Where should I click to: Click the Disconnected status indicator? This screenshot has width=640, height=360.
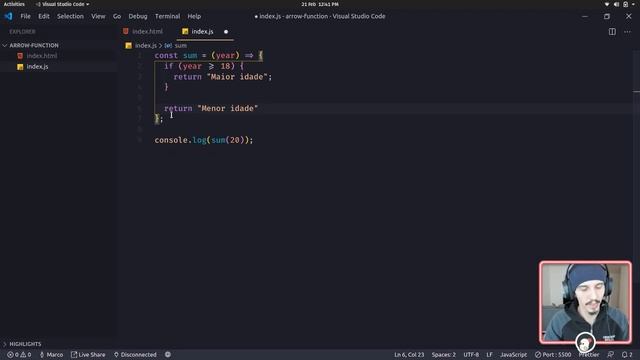(135, 355)
